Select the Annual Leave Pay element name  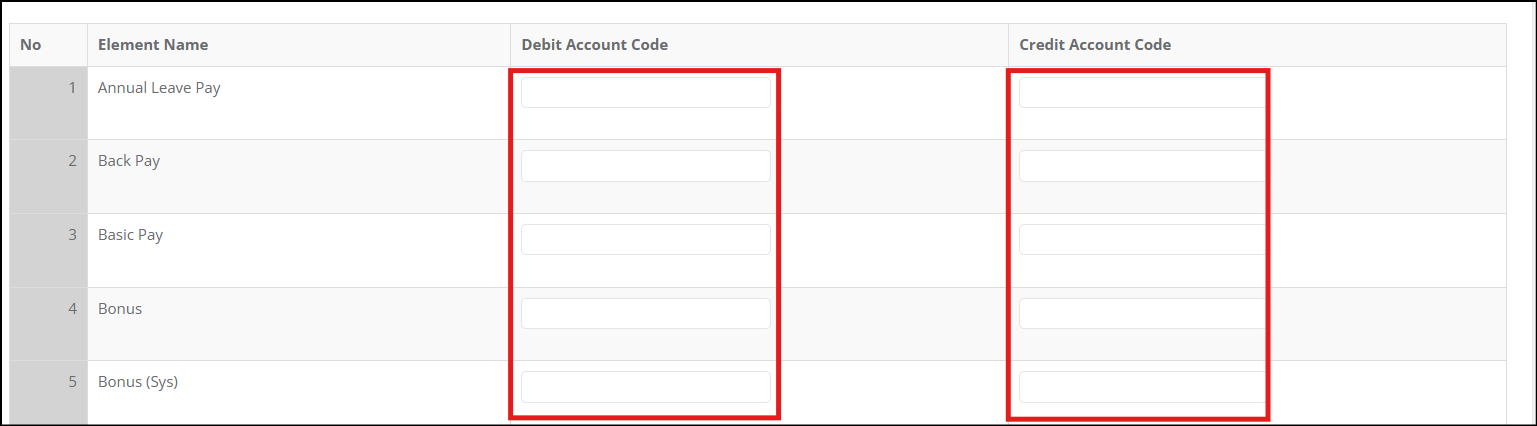click(x=159, y=88)
